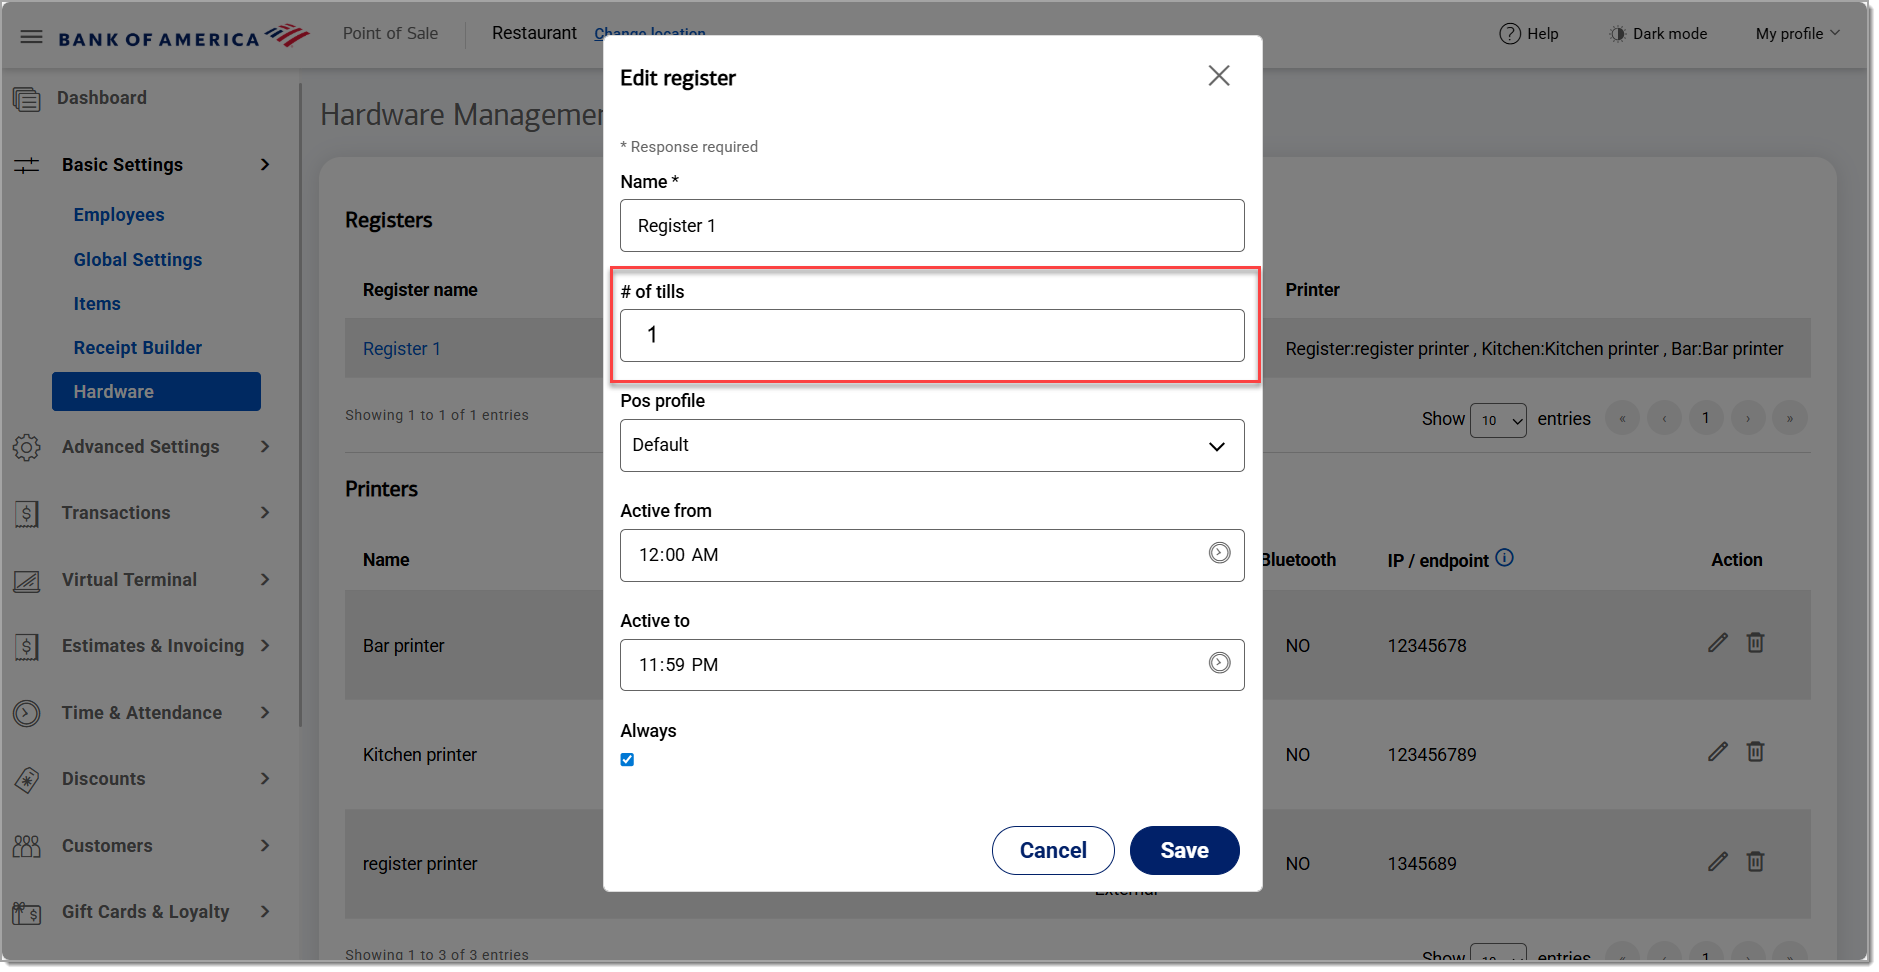Uncheck the Always checkbox
Screen dimensions: 1879x972
627,760
